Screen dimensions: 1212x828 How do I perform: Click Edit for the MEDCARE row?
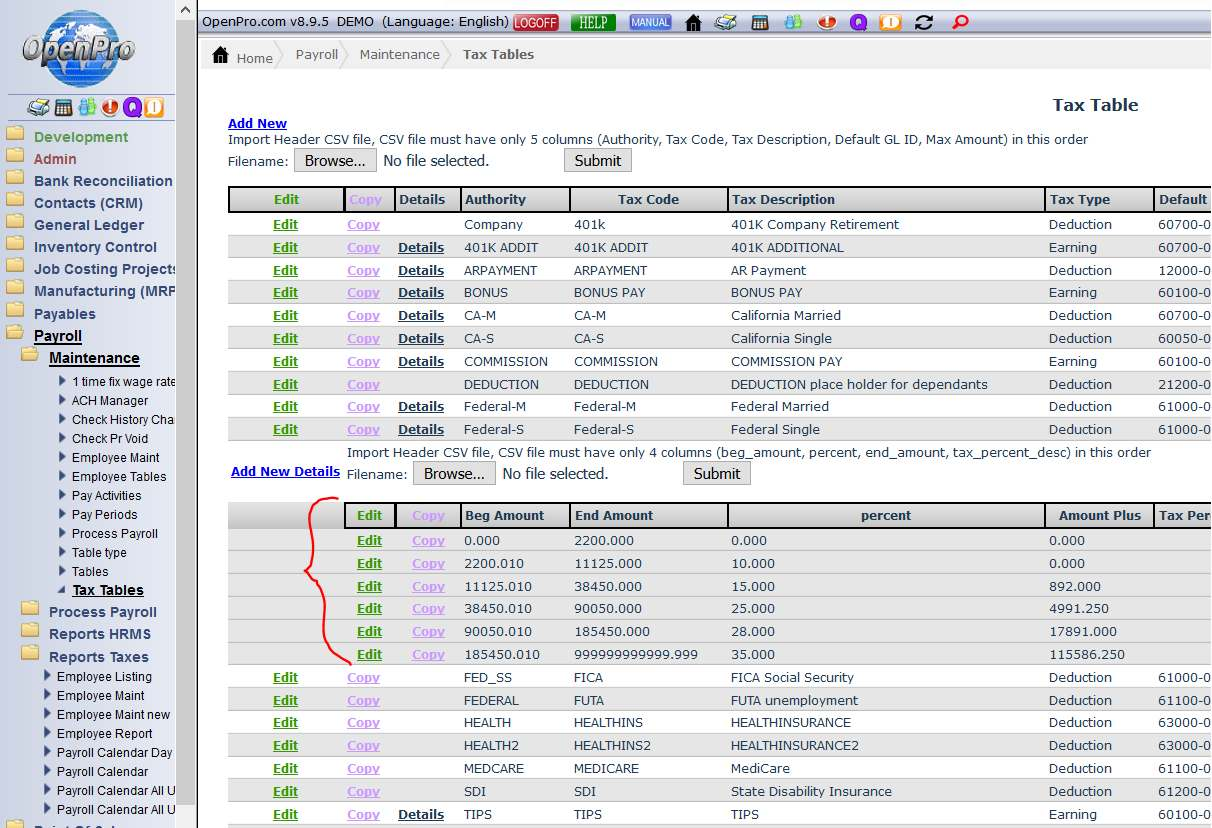click(286, 769)
